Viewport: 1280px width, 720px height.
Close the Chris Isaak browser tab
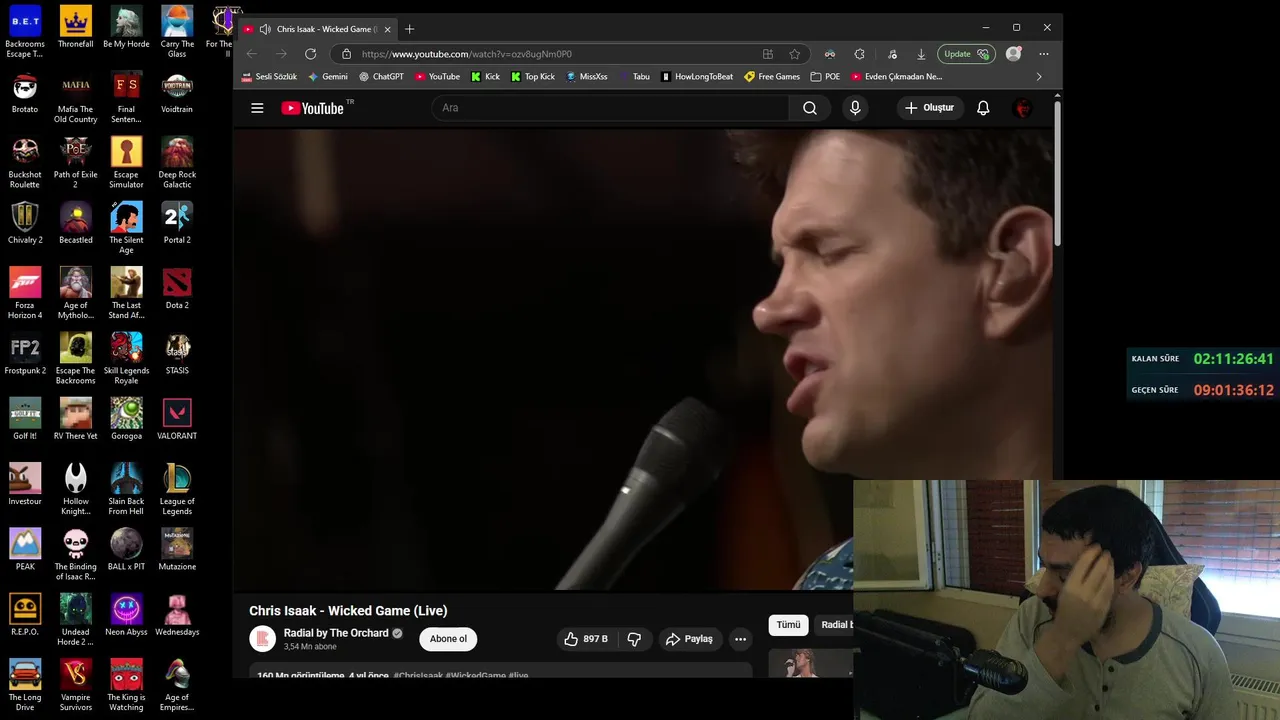[387, 29]
